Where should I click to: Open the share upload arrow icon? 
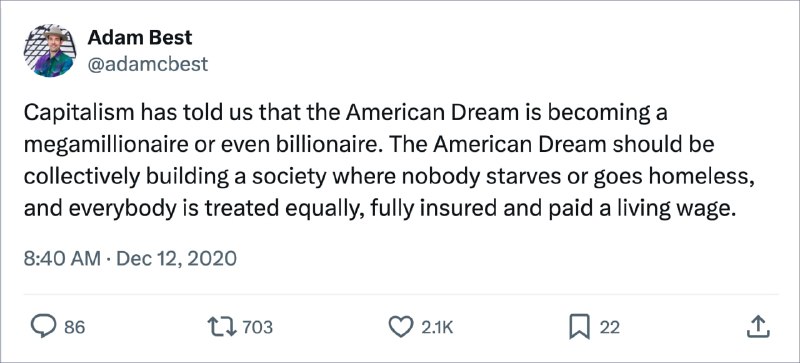(758, 327)
